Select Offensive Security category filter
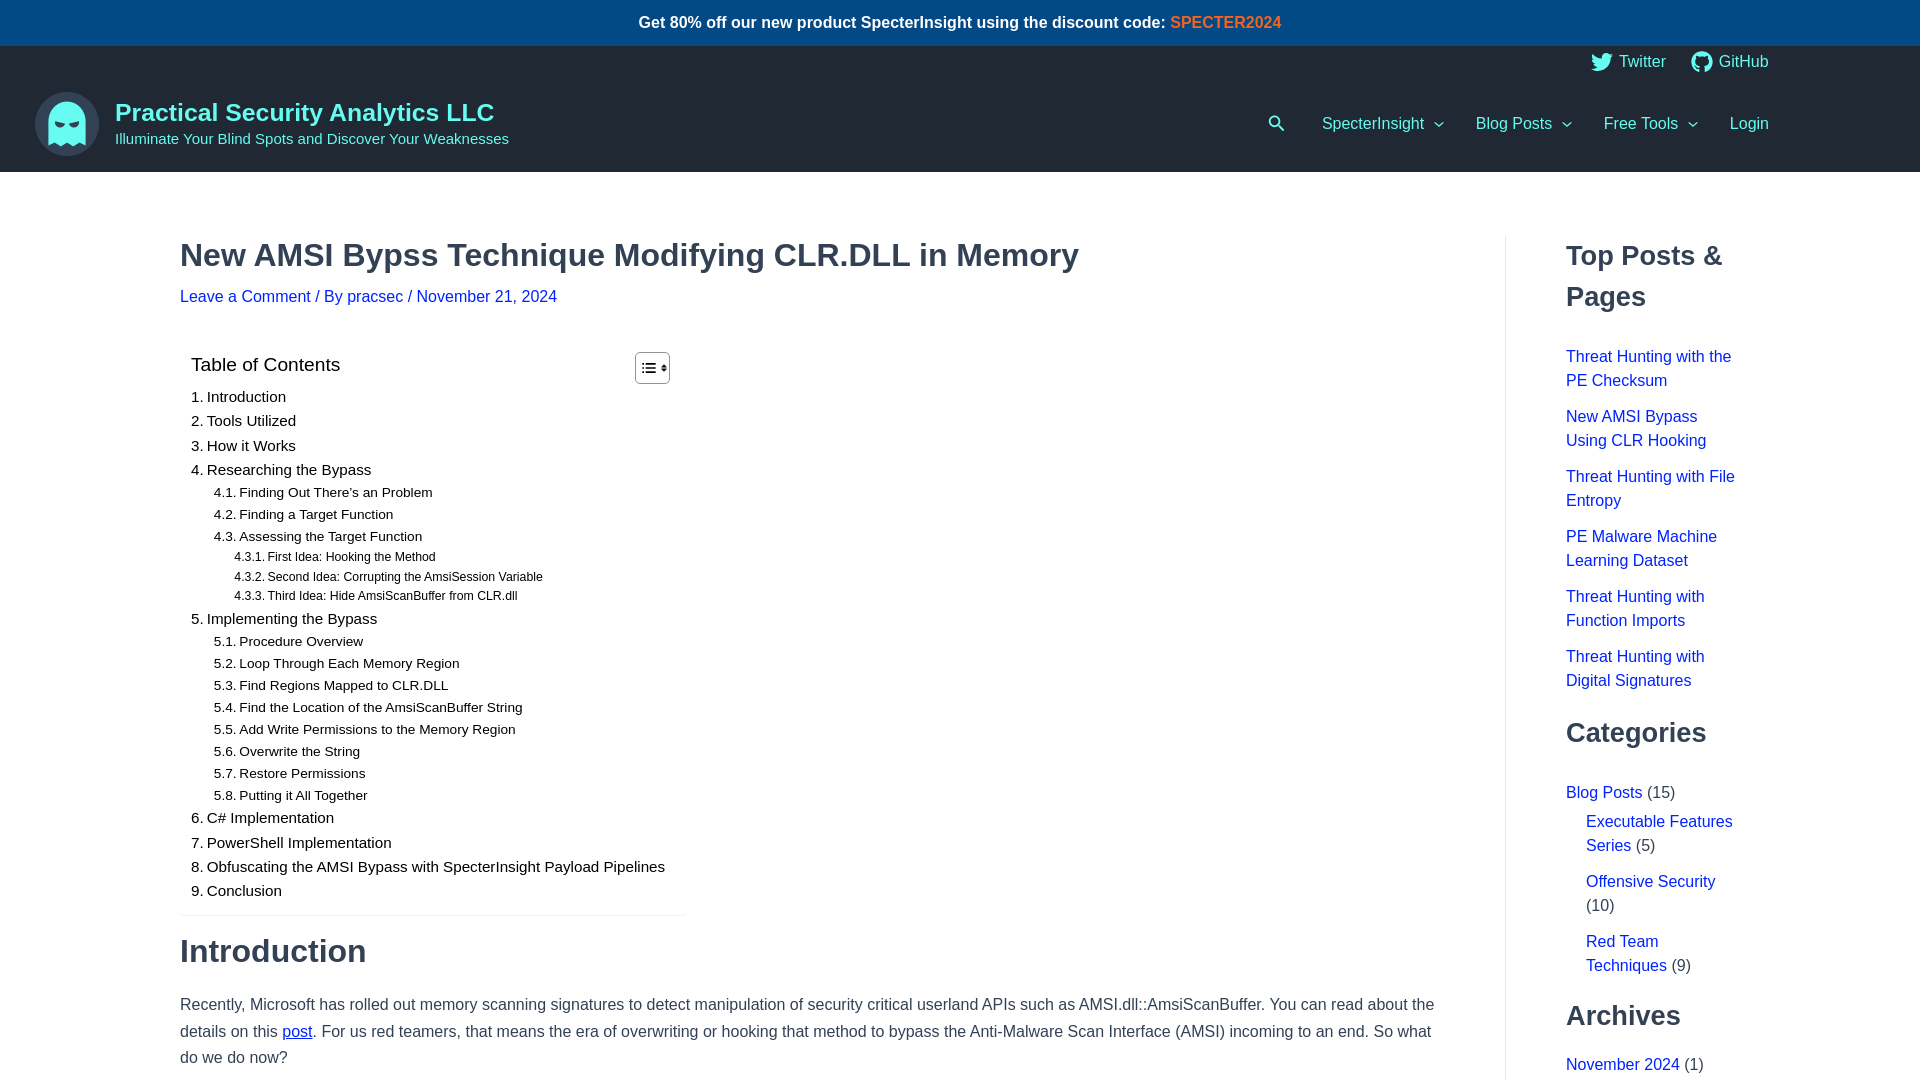This screenshot has width=1920, height=1080. point(1650,881)
